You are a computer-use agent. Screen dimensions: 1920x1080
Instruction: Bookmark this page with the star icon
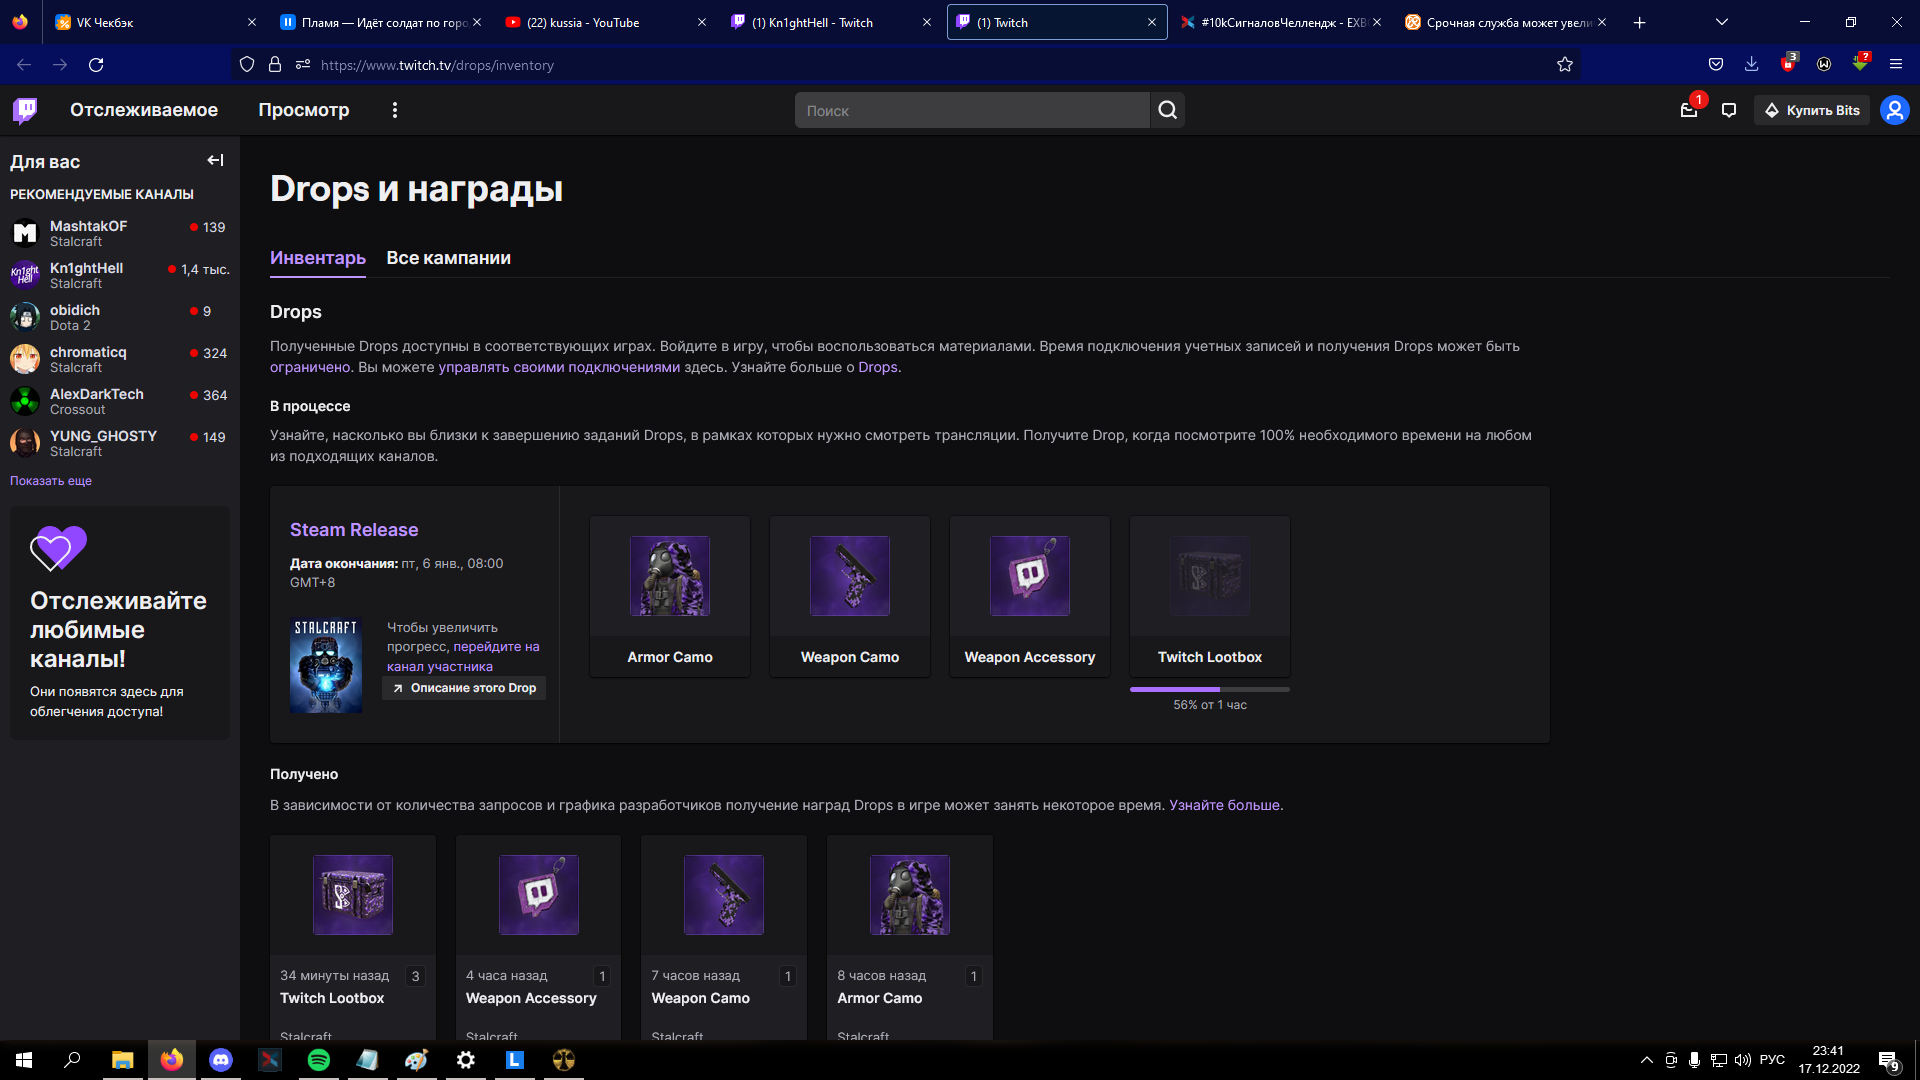[1565, 65]
